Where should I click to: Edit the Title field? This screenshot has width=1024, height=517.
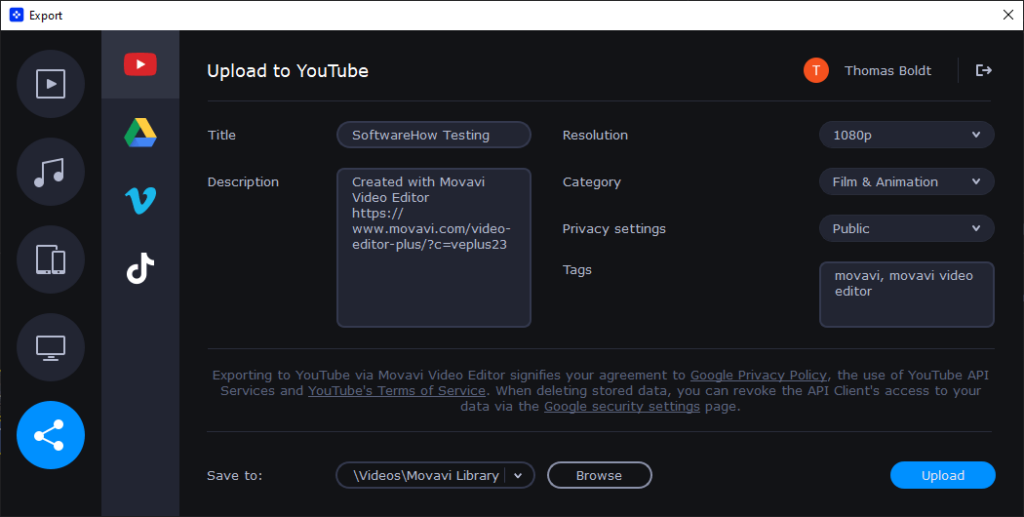434,135
